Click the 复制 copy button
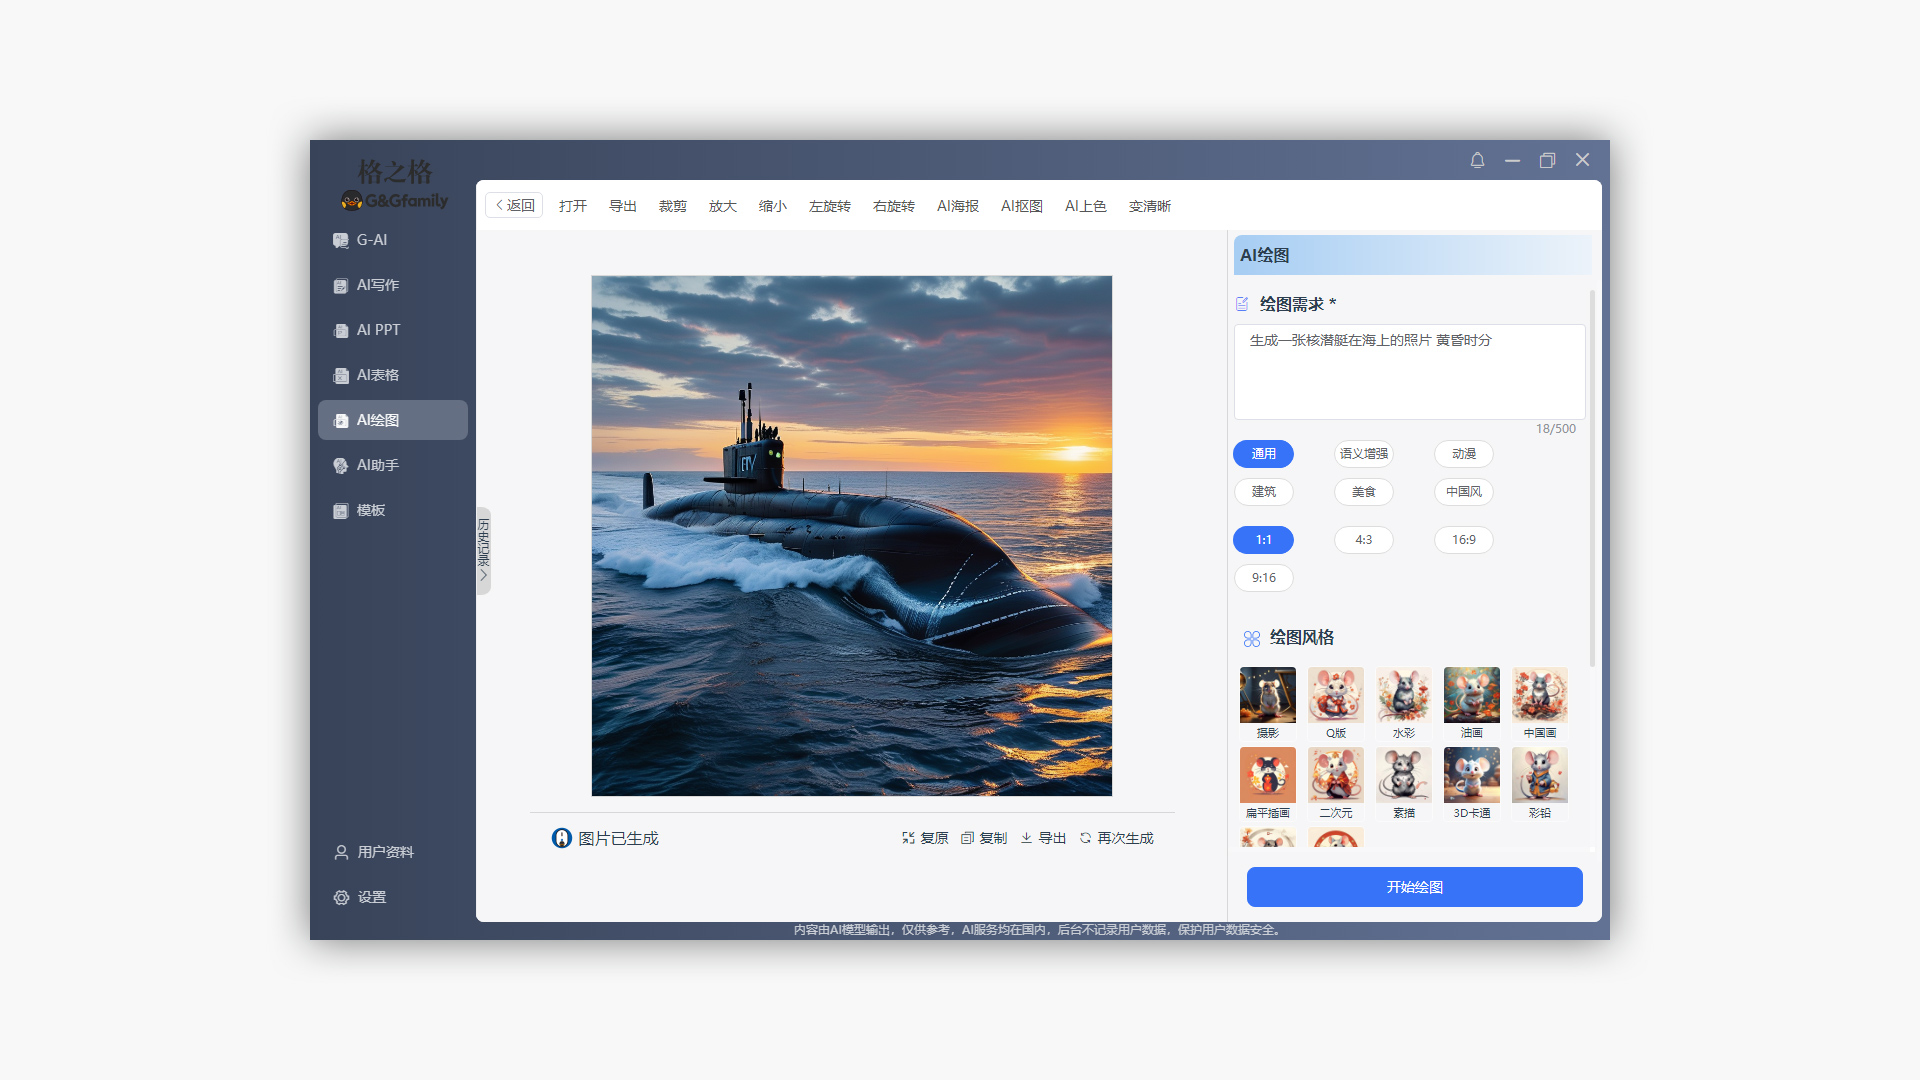 984,838
